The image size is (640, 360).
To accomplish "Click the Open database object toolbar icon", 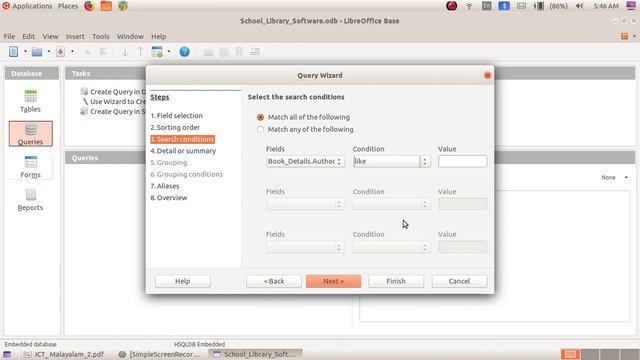I will 209,52.
